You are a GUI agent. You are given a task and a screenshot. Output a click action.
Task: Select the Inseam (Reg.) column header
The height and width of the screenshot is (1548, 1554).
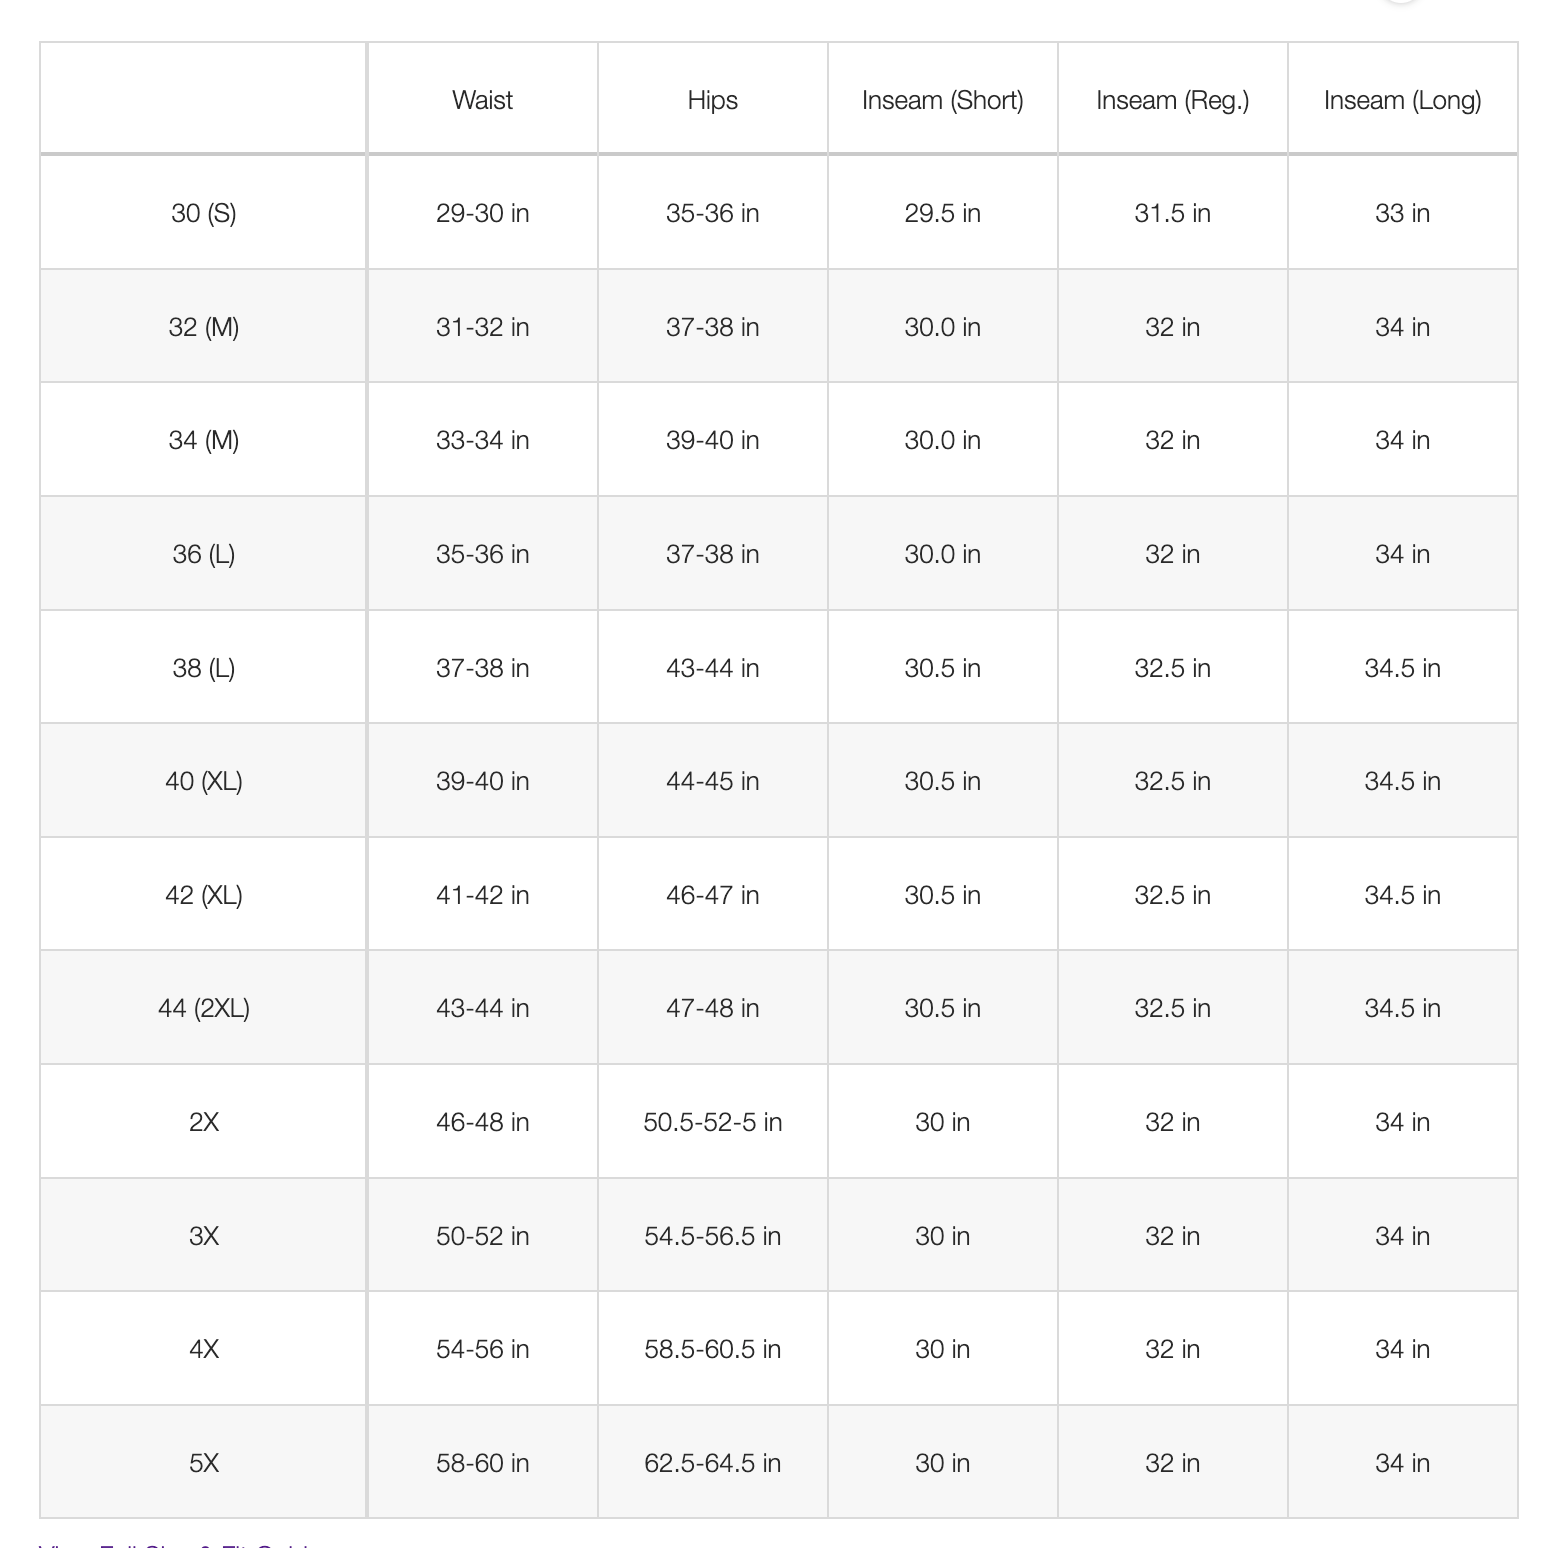[x=1172, y=100]
